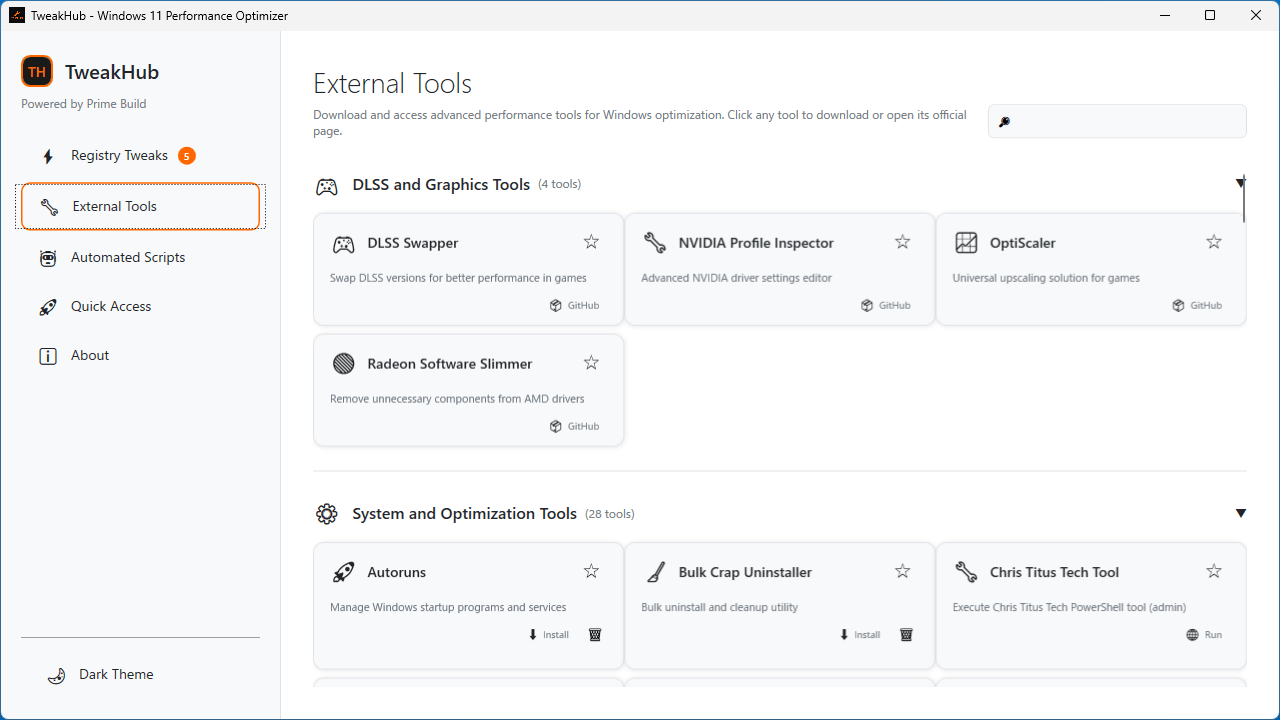This screenshot has width=1280, height=720.
Task: Click the OptiScaler grid icon
Action: click(x=966, y=243)
